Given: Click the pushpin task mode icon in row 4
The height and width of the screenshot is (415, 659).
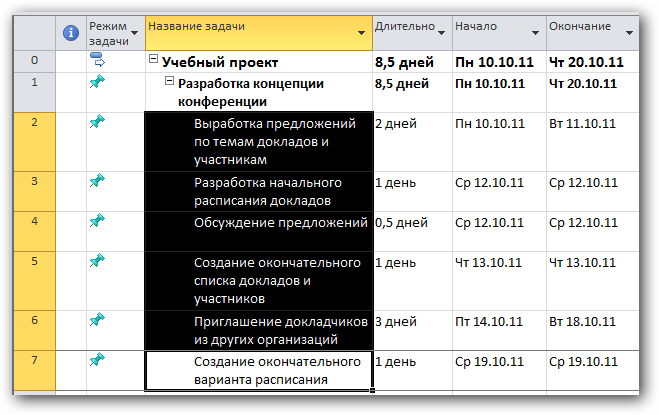Looking at the screenshot, I should coord(97,220).
